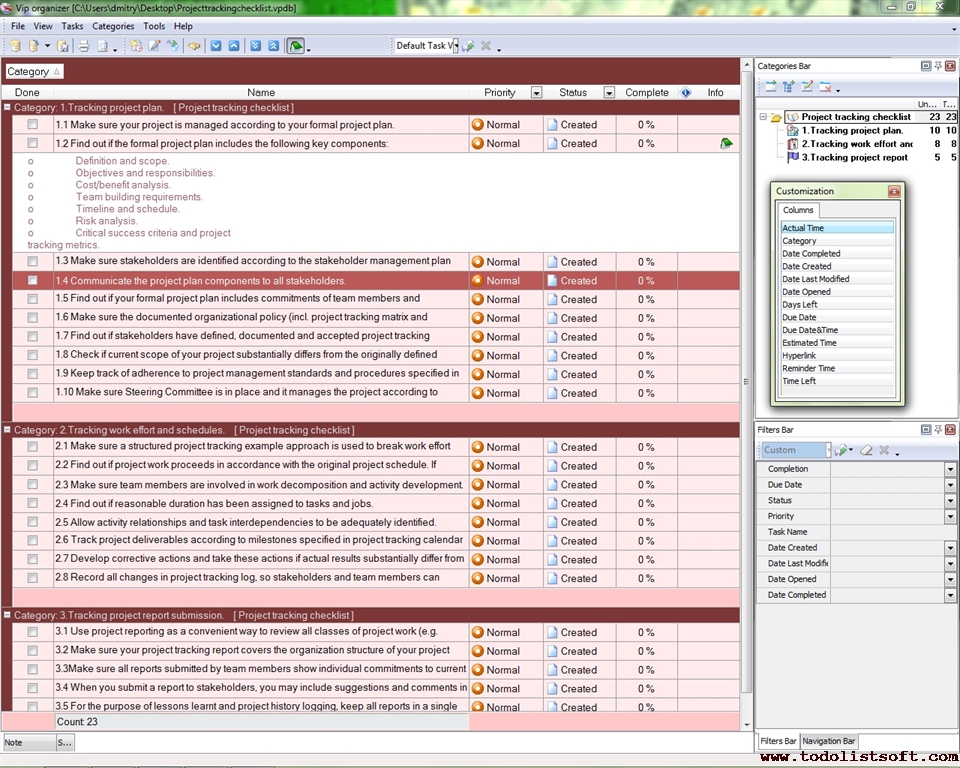Open the Priority column header dropdown

click(x=536, y=93)
